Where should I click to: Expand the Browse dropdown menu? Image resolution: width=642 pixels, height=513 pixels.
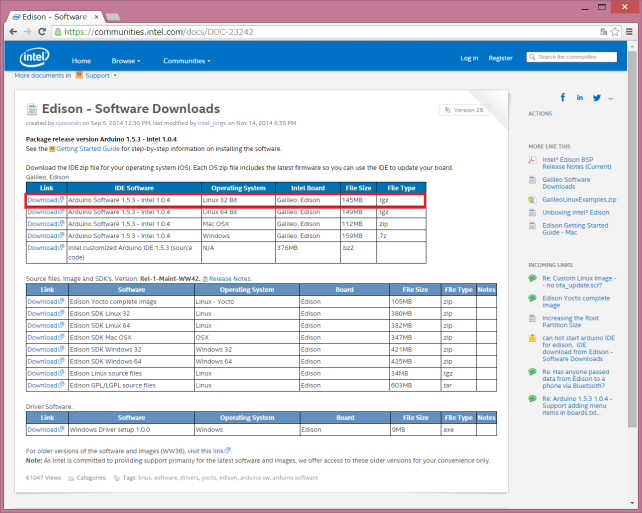[127, 60]
